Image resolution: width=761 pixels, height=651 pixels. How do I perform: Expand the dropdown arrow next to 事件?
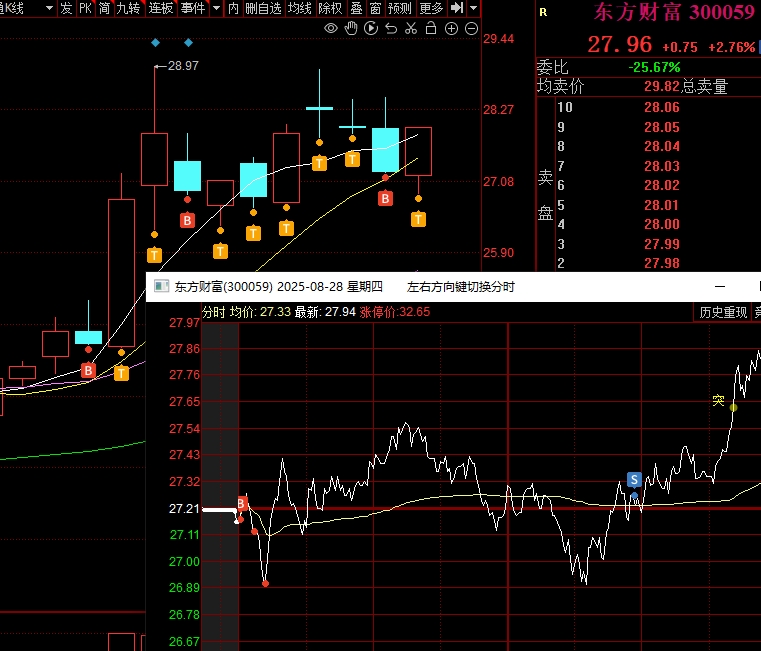[216, 8]
